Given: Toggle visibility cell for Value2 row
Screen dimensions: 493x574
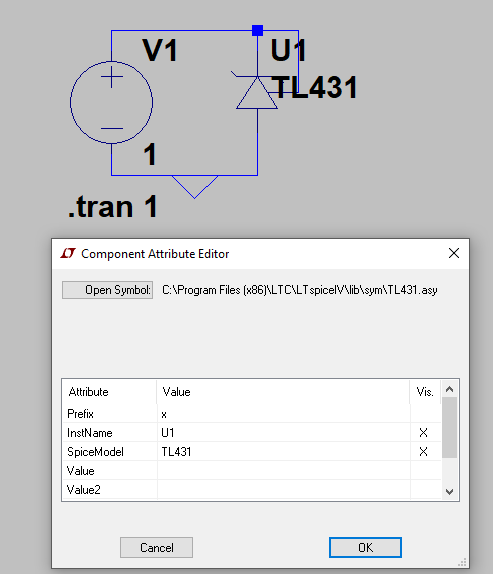Looking at the screenshot, I should [425, 489].
